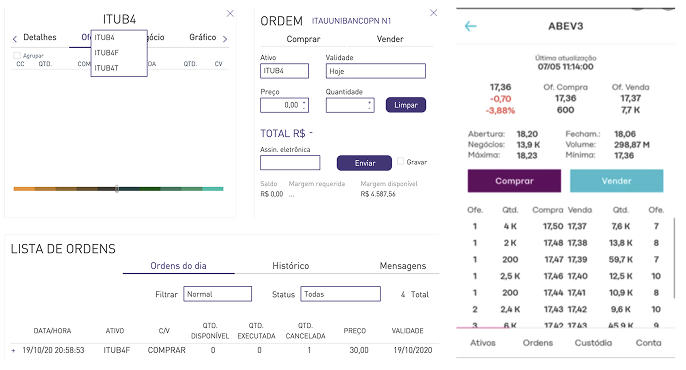Sort by VALIDADE column header

407,331
